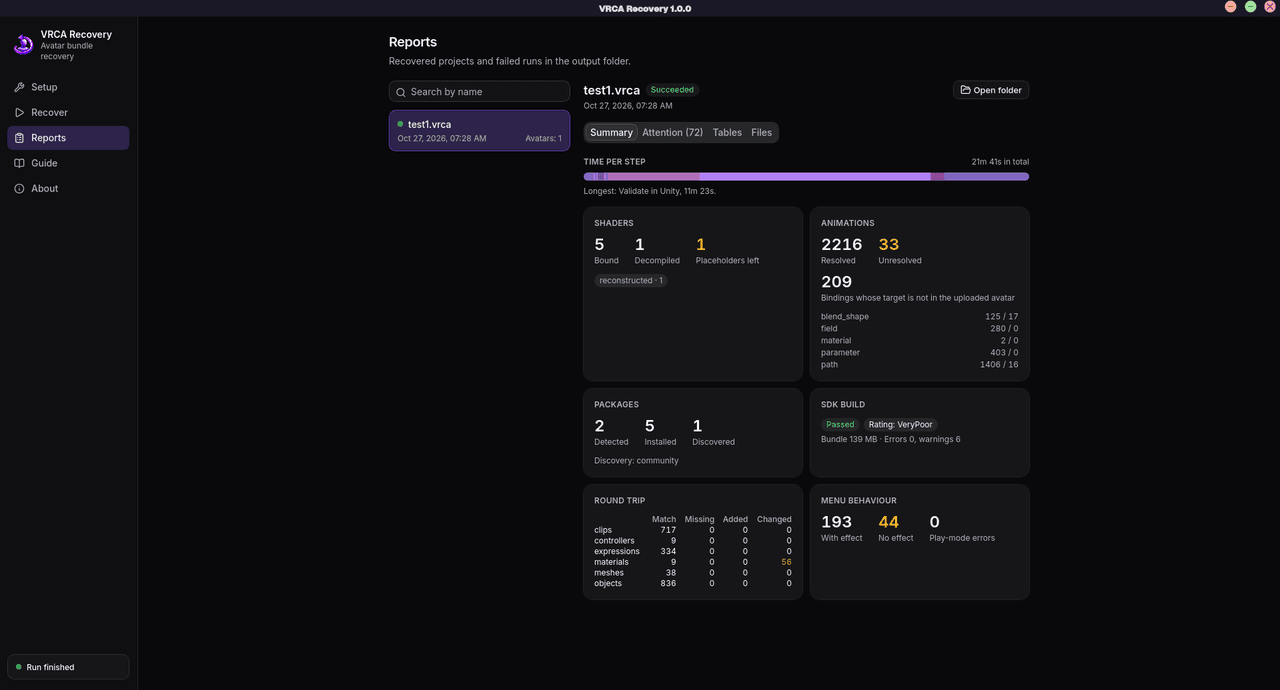Click the Setup wrench icon
Viewport: 1280px width, 690px height.
click(19, 87)
